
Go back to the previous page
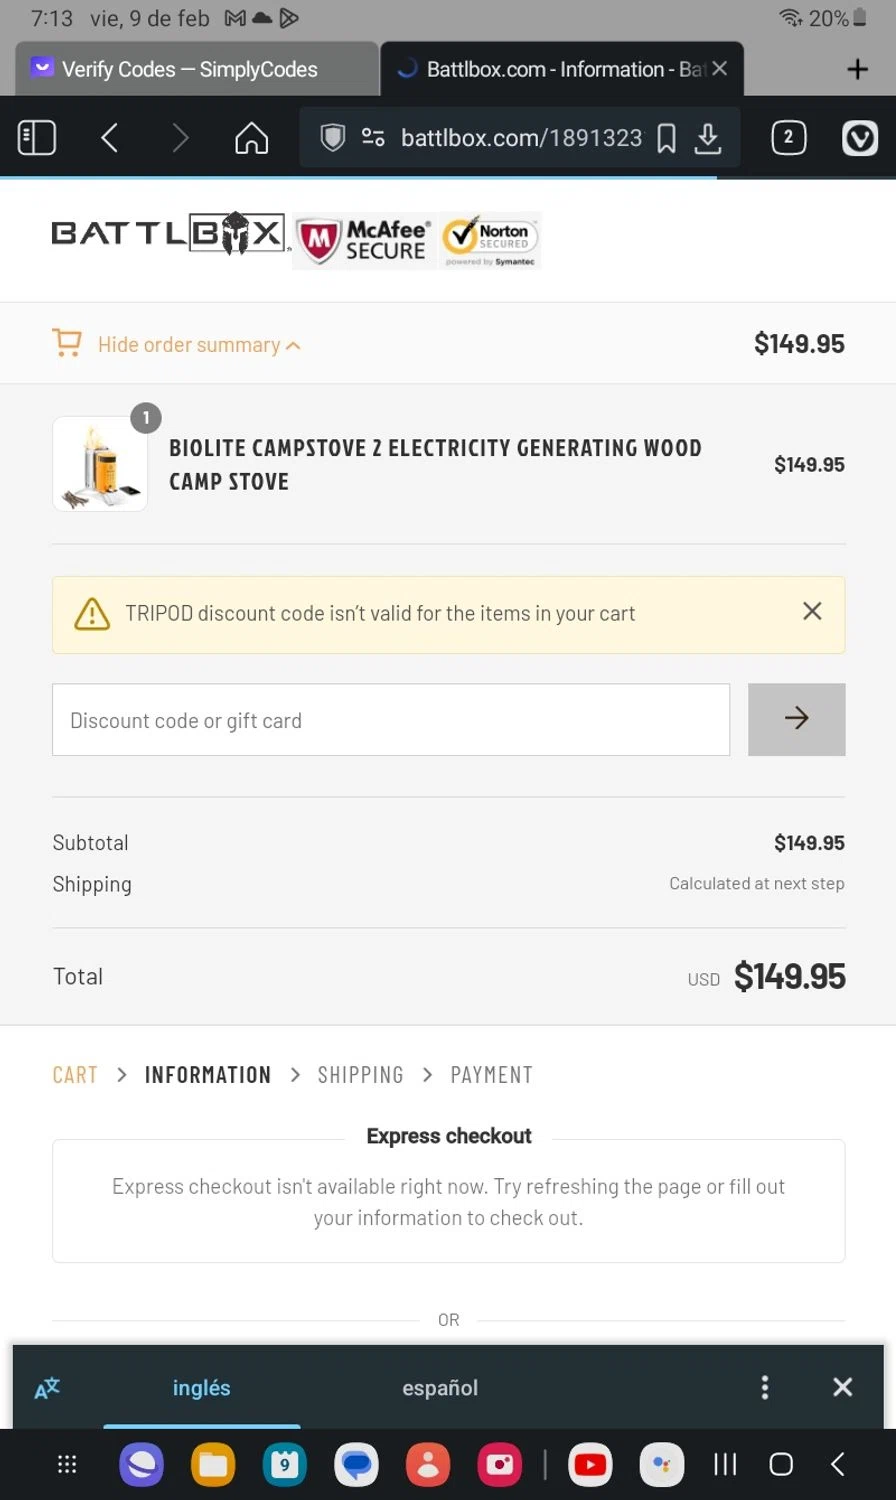click(x=110, y=138)
